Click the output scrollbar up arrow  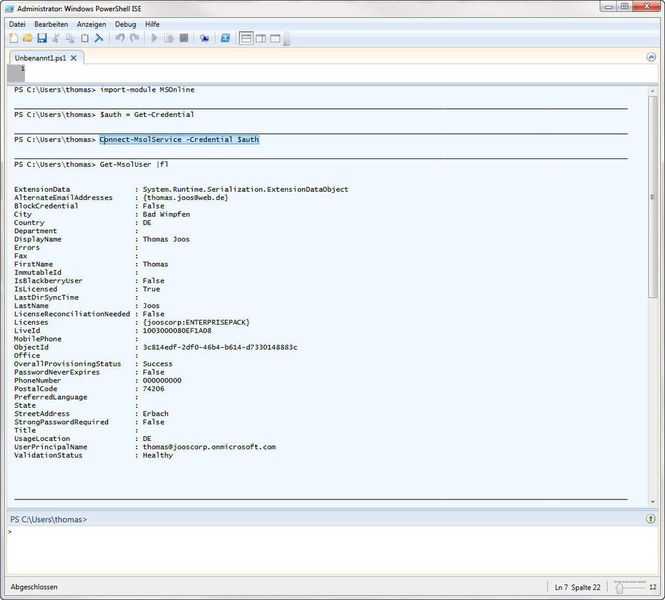[652, 91]
